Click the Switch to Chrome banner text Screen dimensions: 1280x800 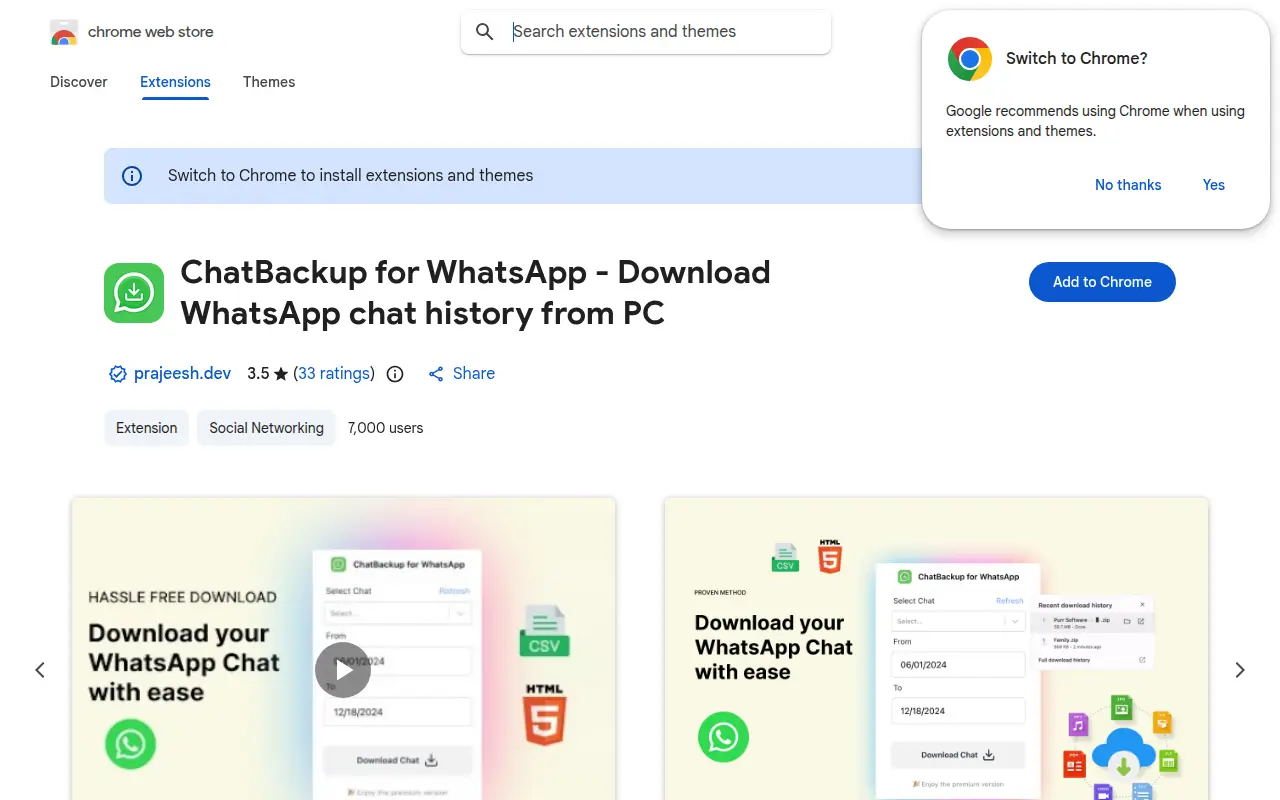pyautogui.click(x=350, y=176)
